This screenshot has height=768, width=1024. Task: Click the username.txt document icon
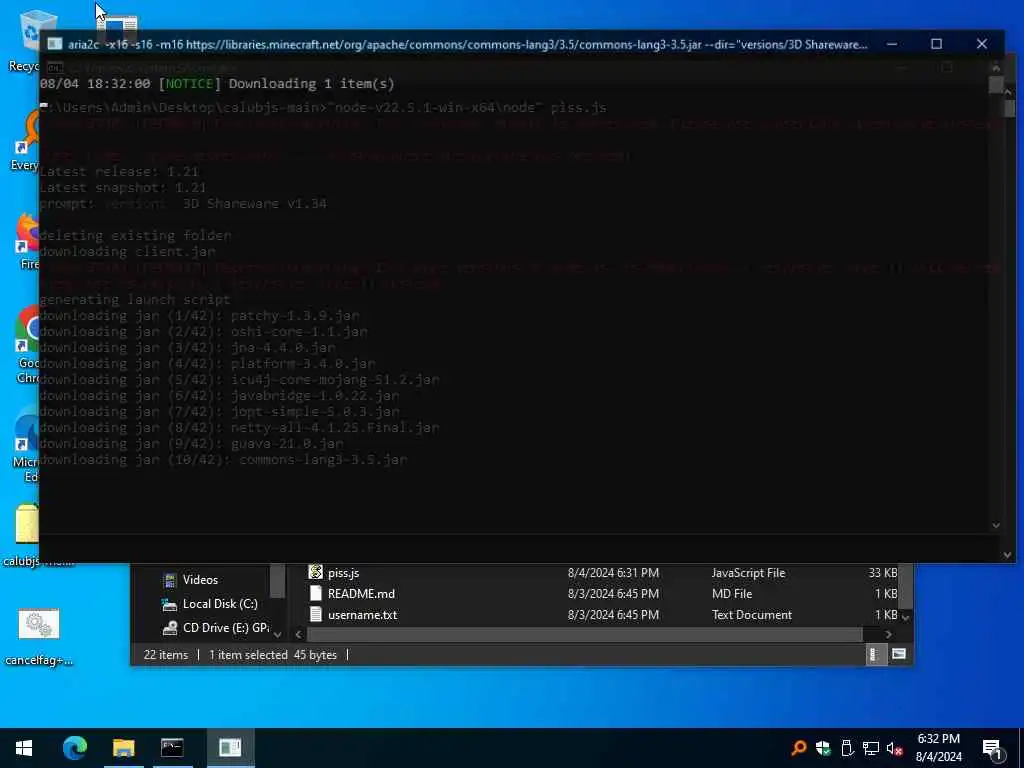tap(315, 614)
